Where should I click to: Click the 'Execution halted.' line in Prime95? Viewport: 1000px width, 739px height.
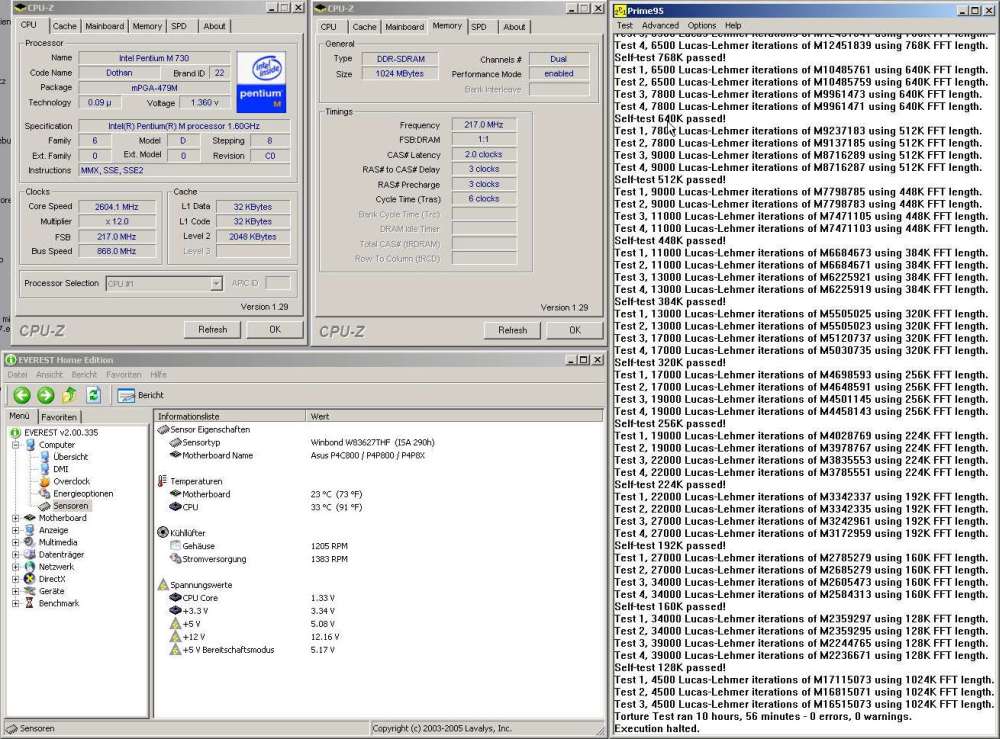pyautogui.click(x=656, y=729)
